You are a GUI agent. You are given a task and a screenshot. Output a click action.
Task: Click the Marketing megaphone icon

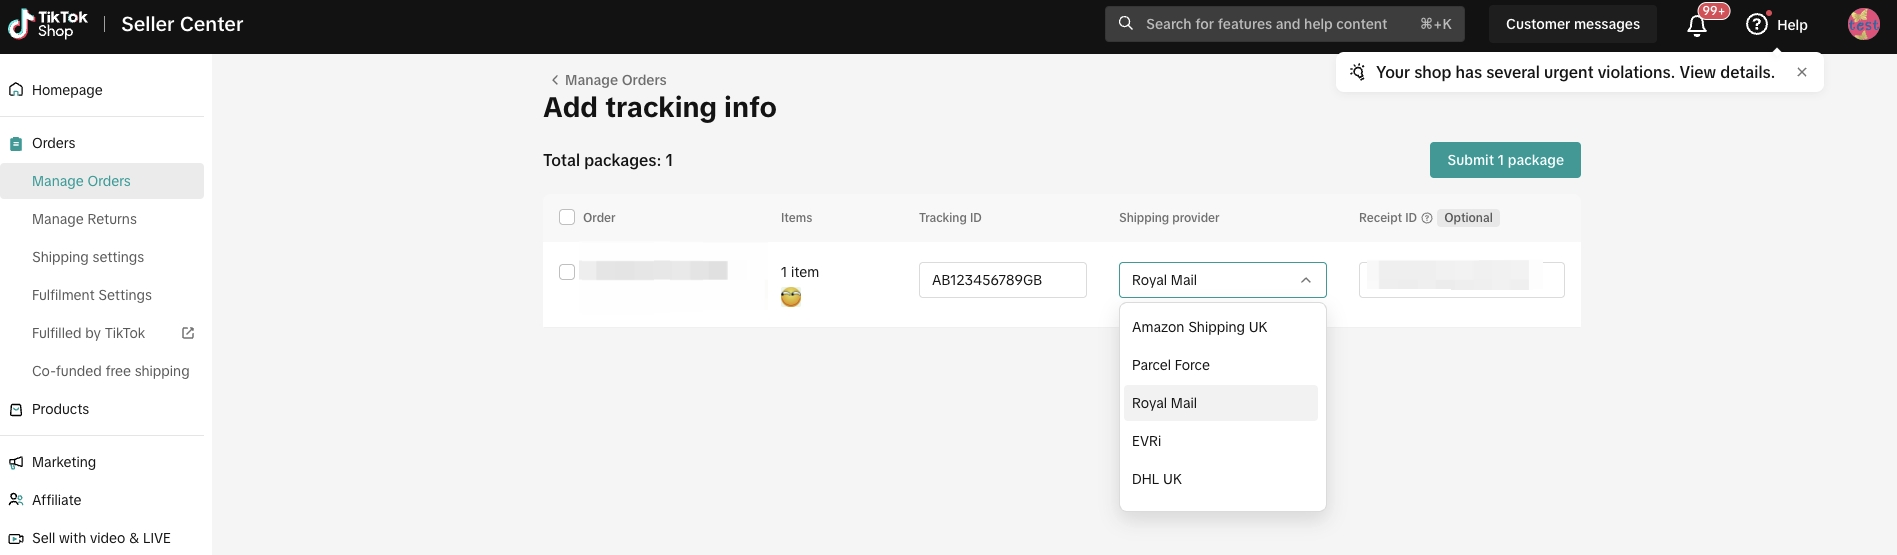point(16,462)
